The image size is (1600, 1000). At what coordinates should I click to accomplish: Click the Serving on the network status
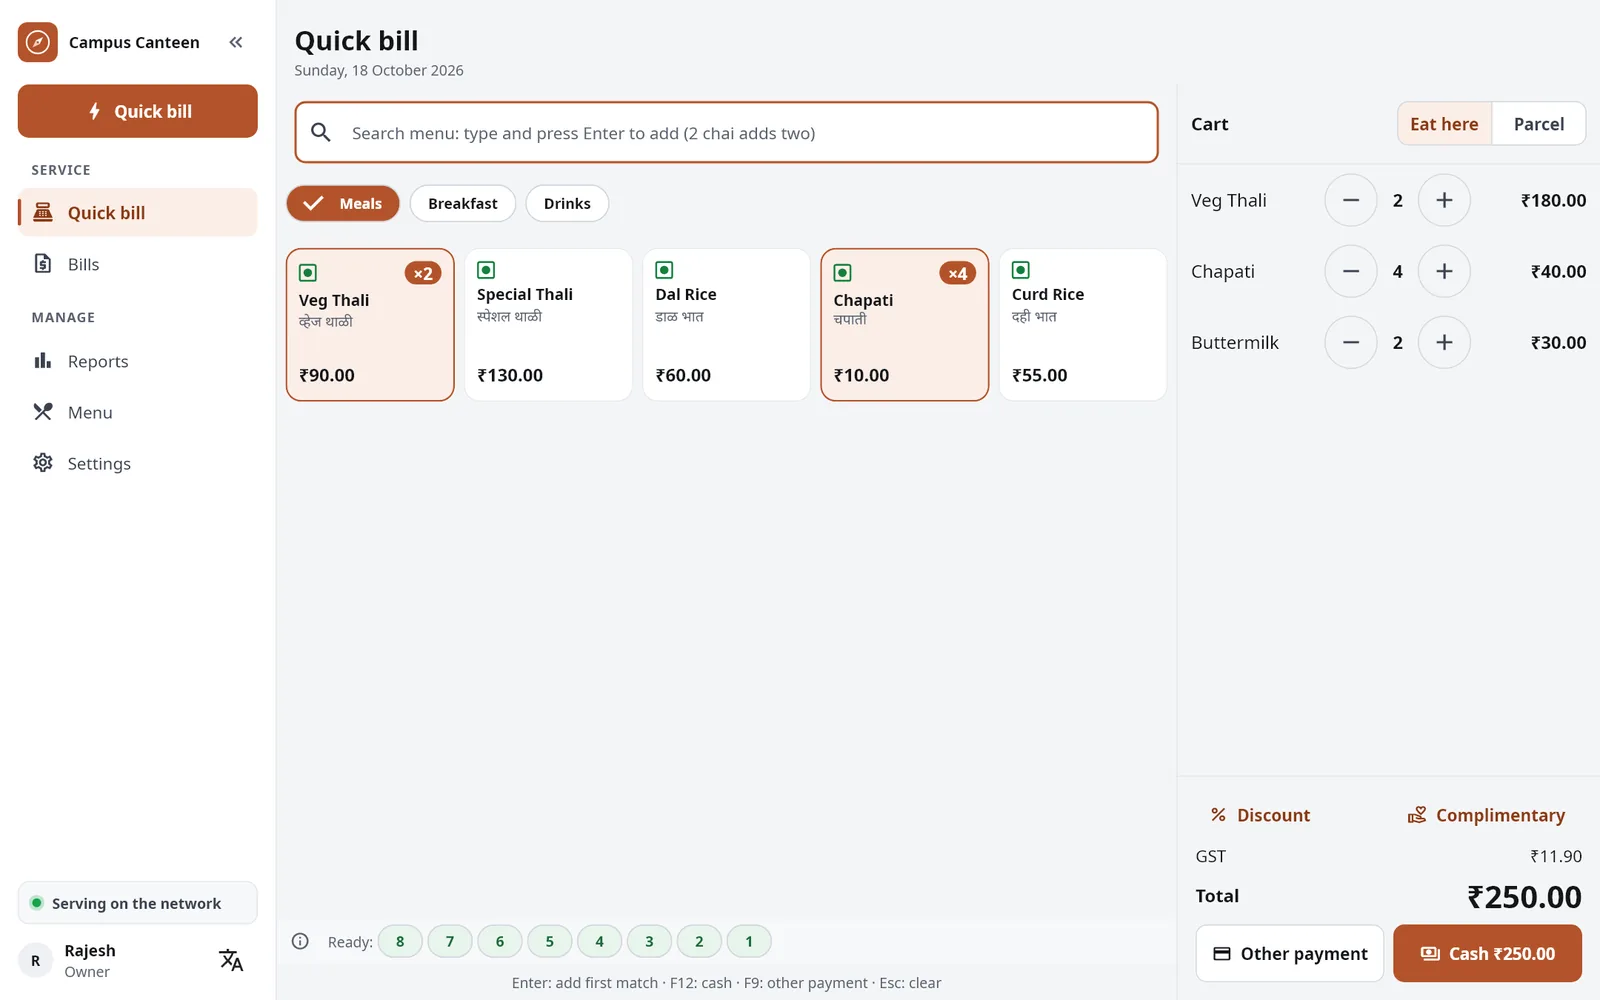tap(138, 903)
